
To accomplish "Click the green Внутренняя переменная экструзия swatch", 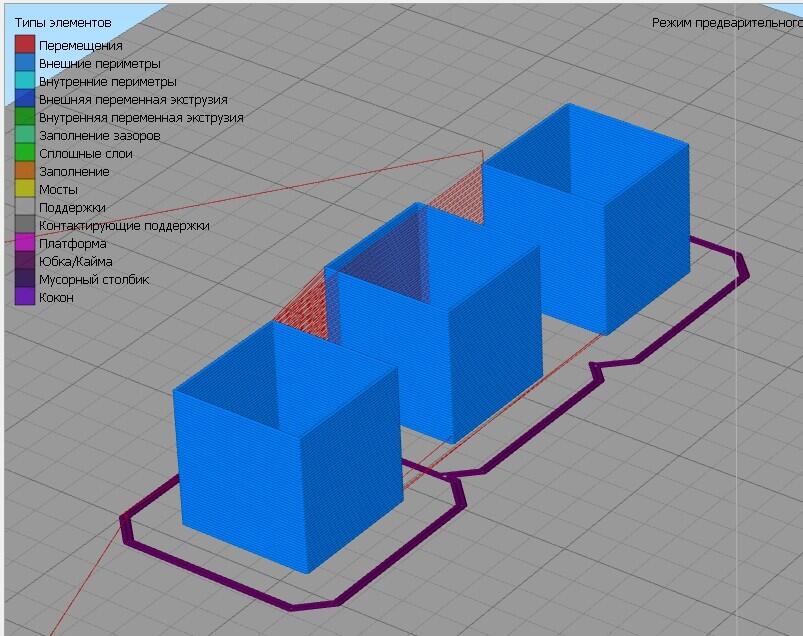I will point(25,116).
